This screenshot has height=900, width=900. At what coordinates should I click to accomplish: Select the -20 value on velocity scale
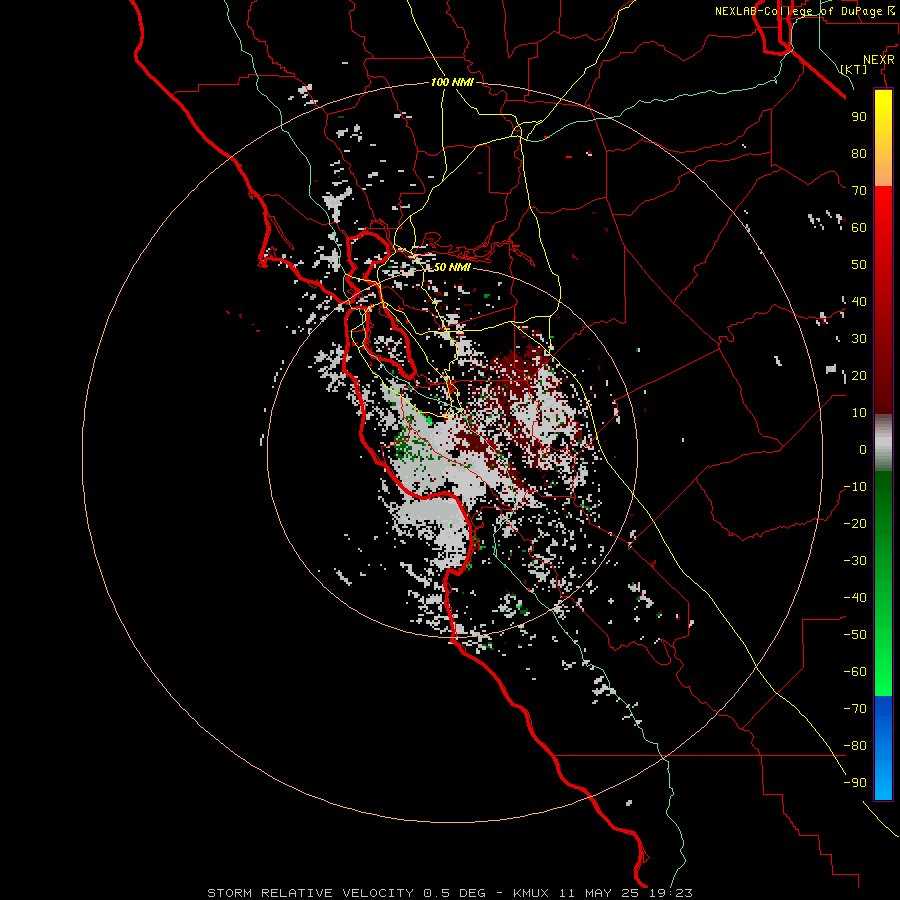[x=855, y=523]
